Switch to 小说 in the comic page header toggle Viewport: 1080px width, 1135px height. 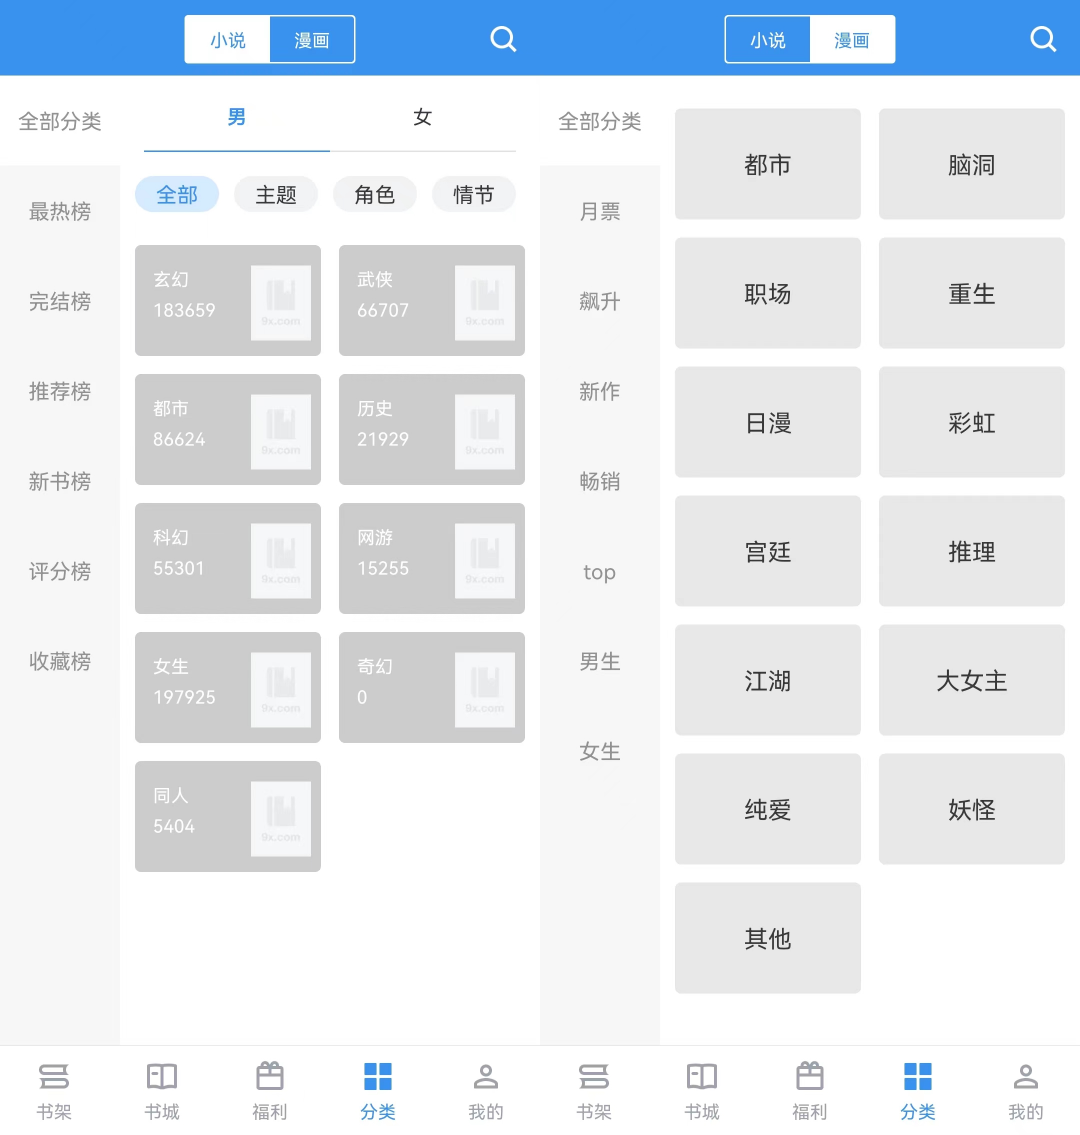[x=768, y=40]
